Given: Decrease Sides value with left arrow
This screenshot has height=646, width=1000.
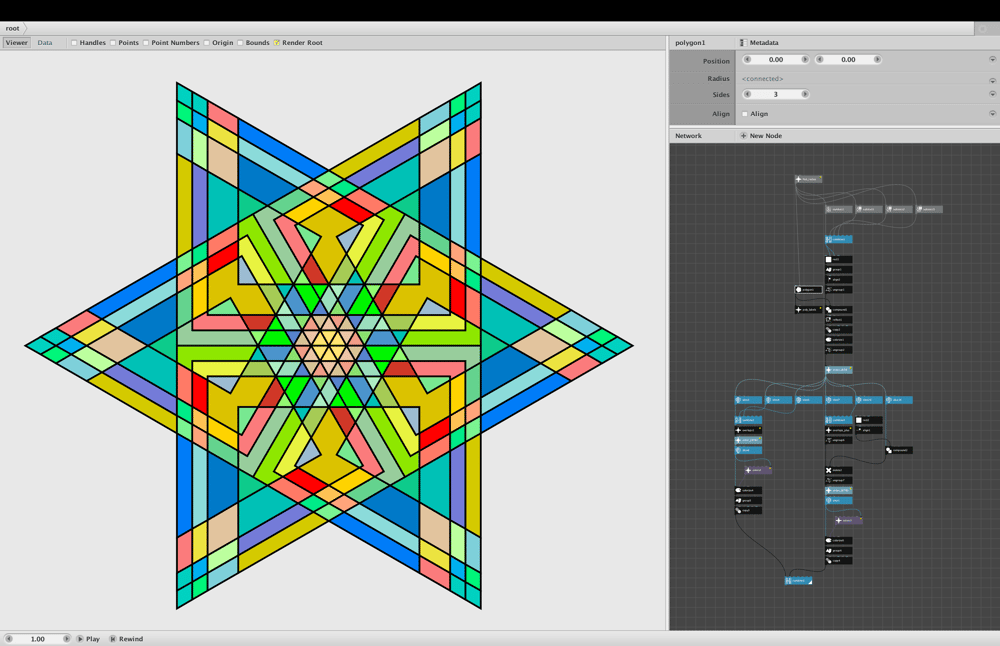Looking at the screenshot, I should (747, 94).
